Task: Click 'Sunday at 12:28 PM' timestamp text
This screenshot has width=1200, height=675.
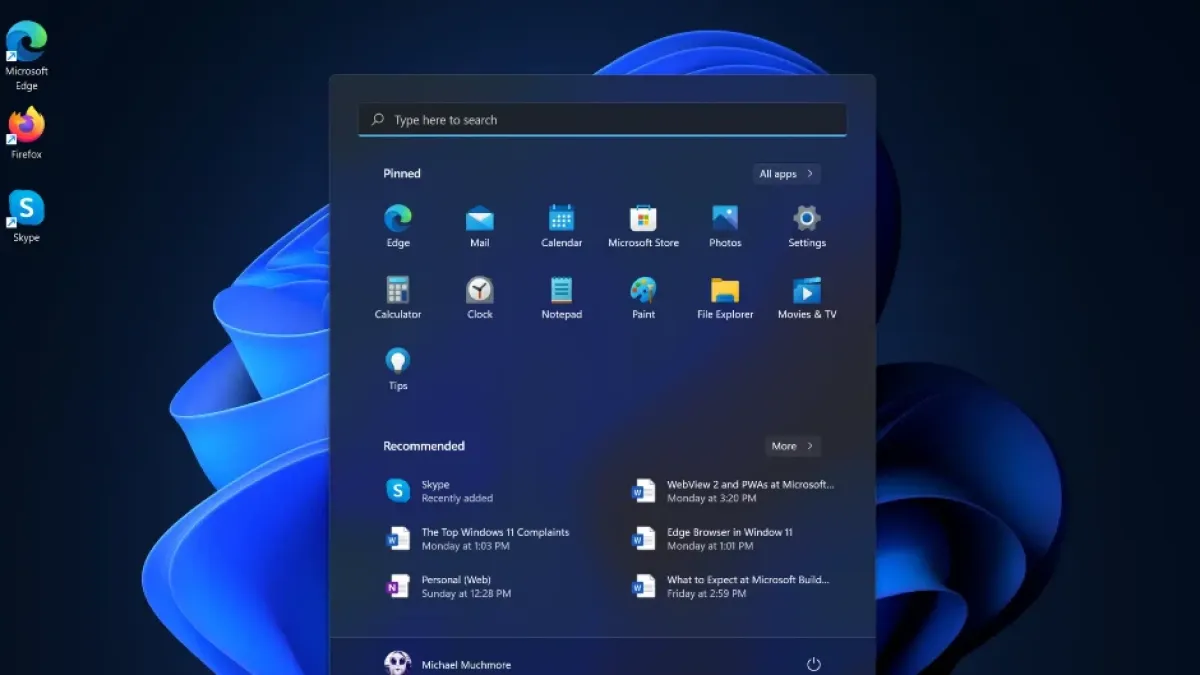Action: tap(466, 593)
